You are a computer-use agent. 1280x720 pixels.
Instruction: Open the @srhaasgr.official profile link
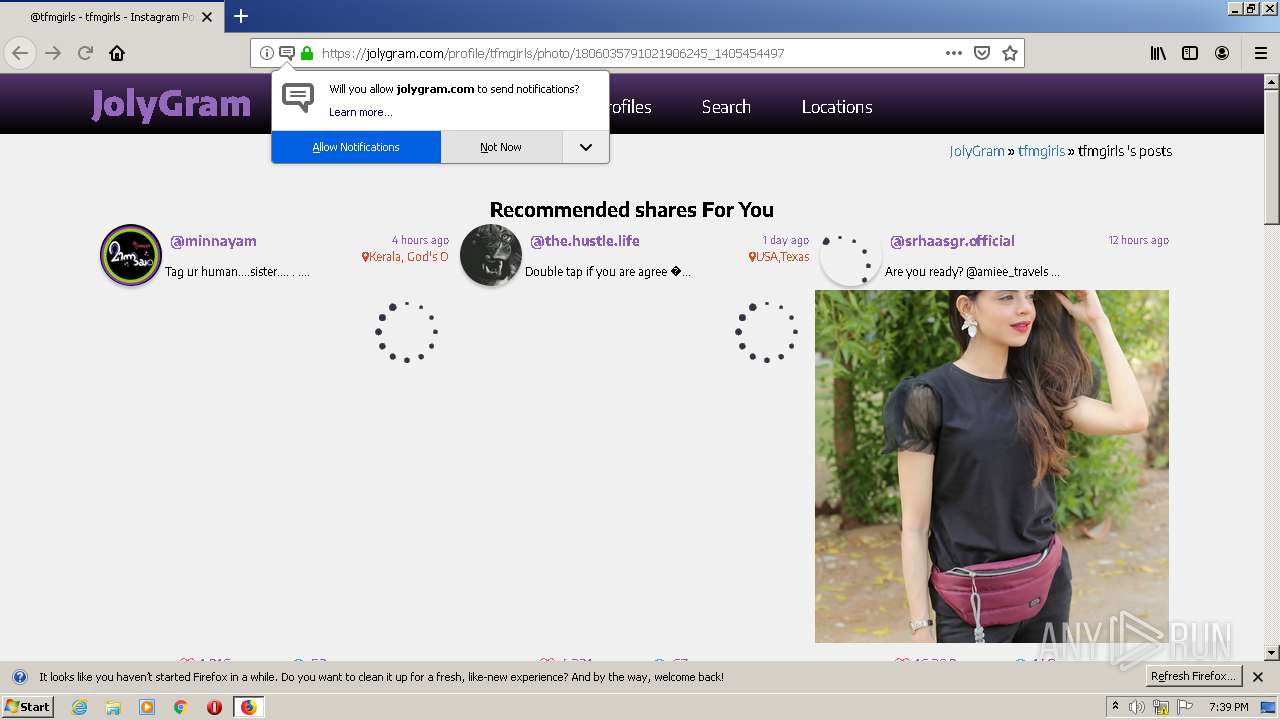click(952, 241)
